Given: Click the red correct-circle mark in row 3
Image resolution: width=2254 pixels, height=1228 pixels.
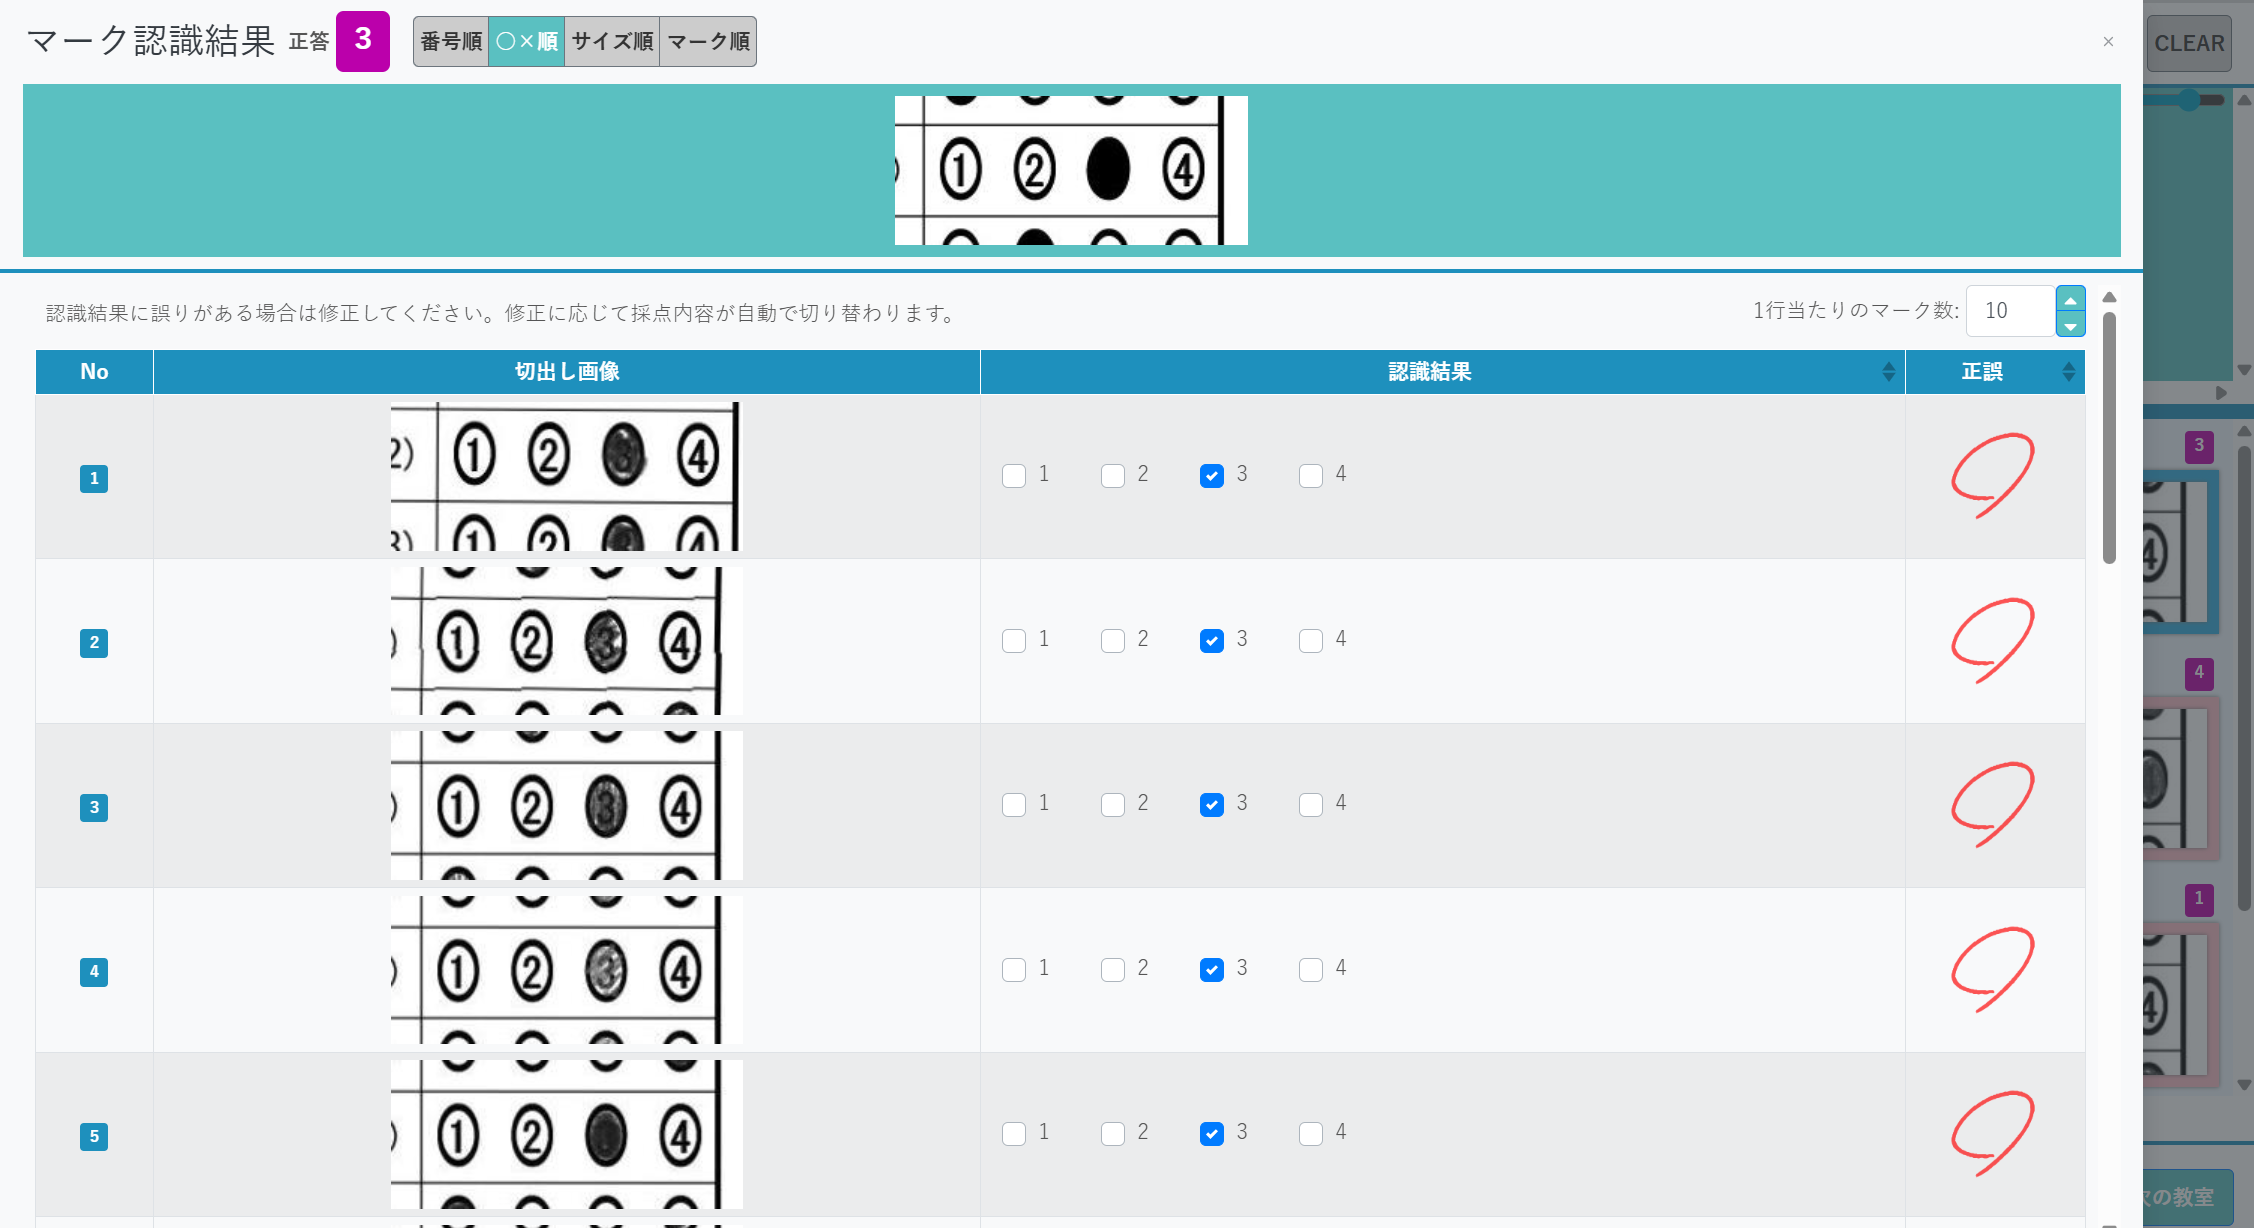Looking at the screenshot, I should click(x=1992, y=804).
